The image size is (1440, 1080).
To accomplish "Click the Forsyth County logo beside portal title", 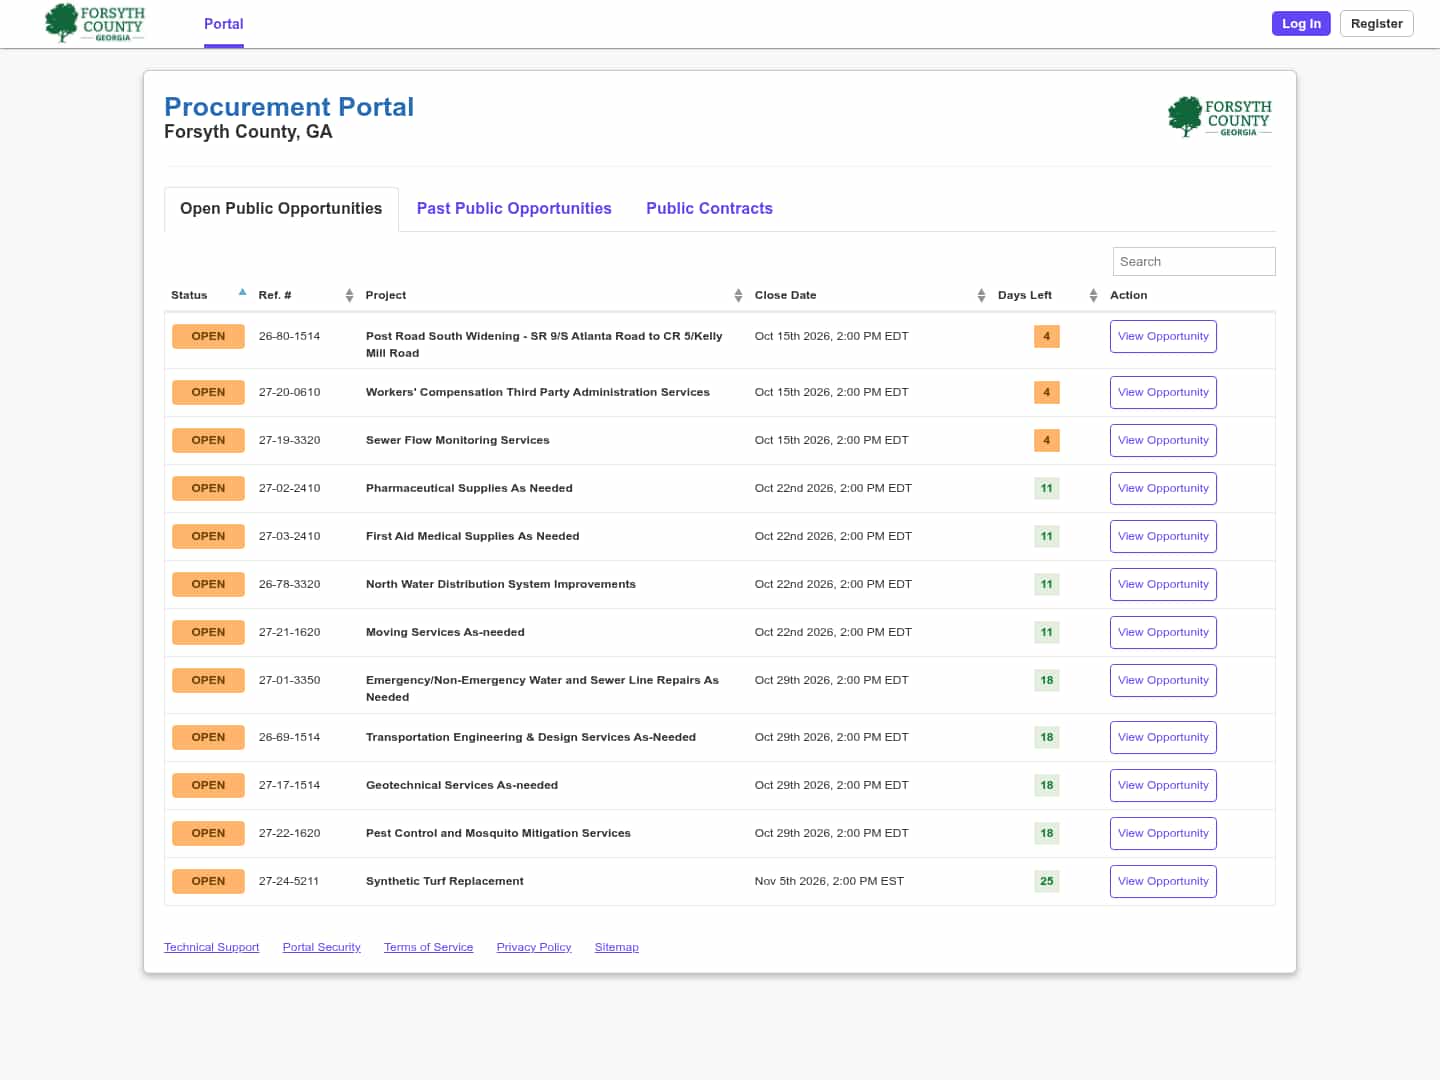I will [1220, 117].
